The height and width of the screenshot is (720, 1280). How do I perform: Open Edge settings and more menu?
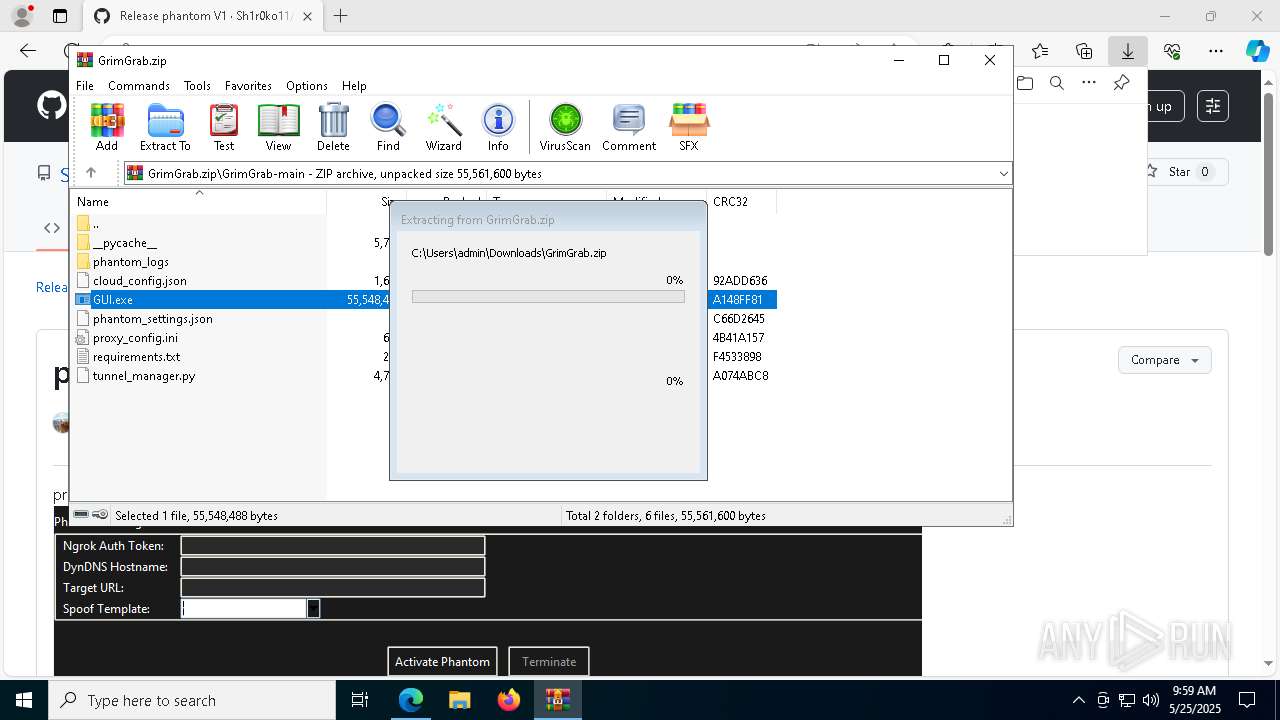click(1216, 51)
